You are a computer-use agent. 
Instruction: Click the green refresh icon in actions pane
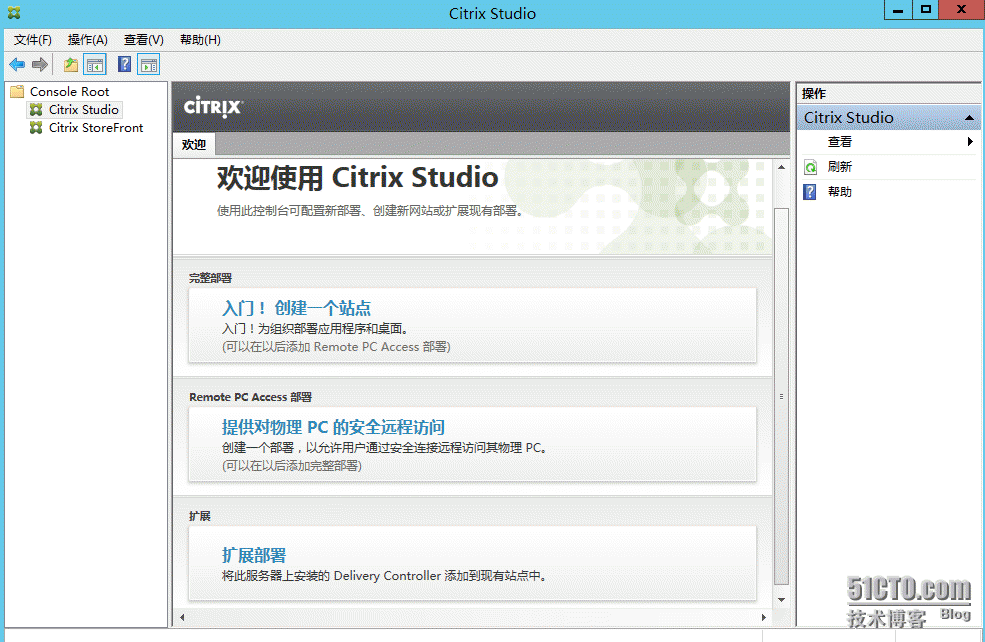click(810, 167)
